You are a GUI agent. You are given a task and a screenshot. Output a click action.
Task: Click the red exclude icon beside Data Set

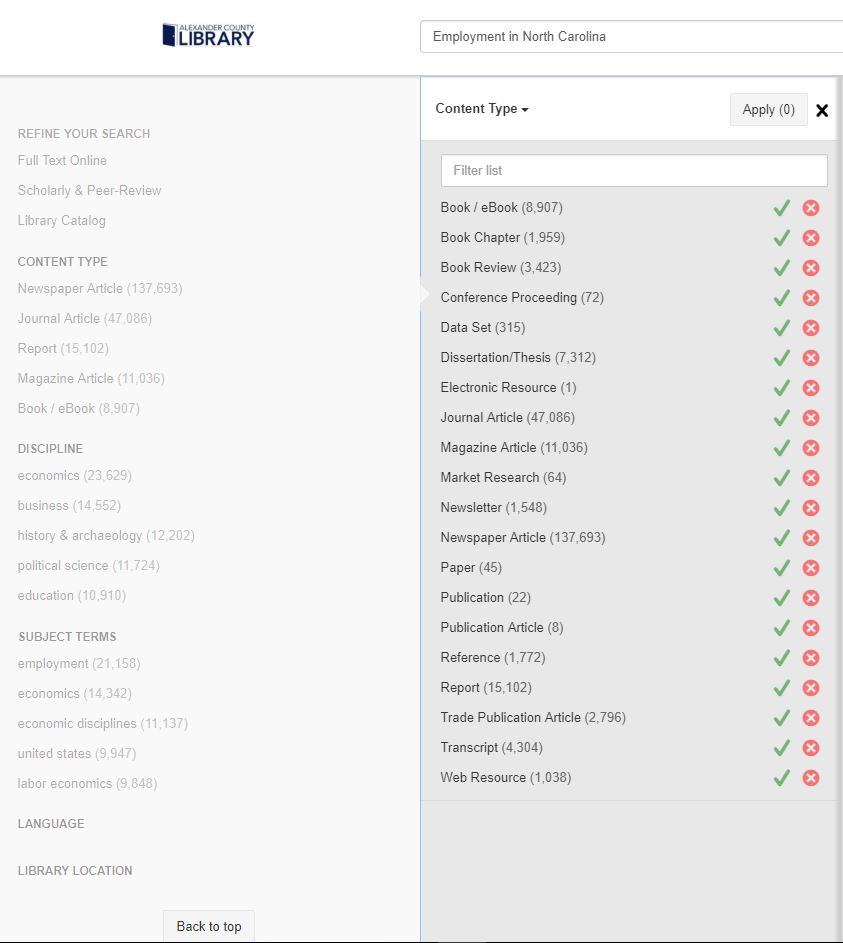tap(811, 328)
